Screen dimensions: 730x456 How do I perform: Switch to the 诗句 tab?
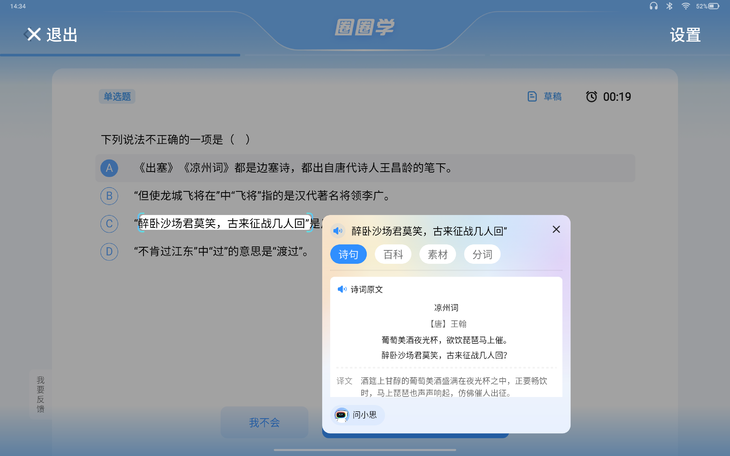click(x=349, y=255)
